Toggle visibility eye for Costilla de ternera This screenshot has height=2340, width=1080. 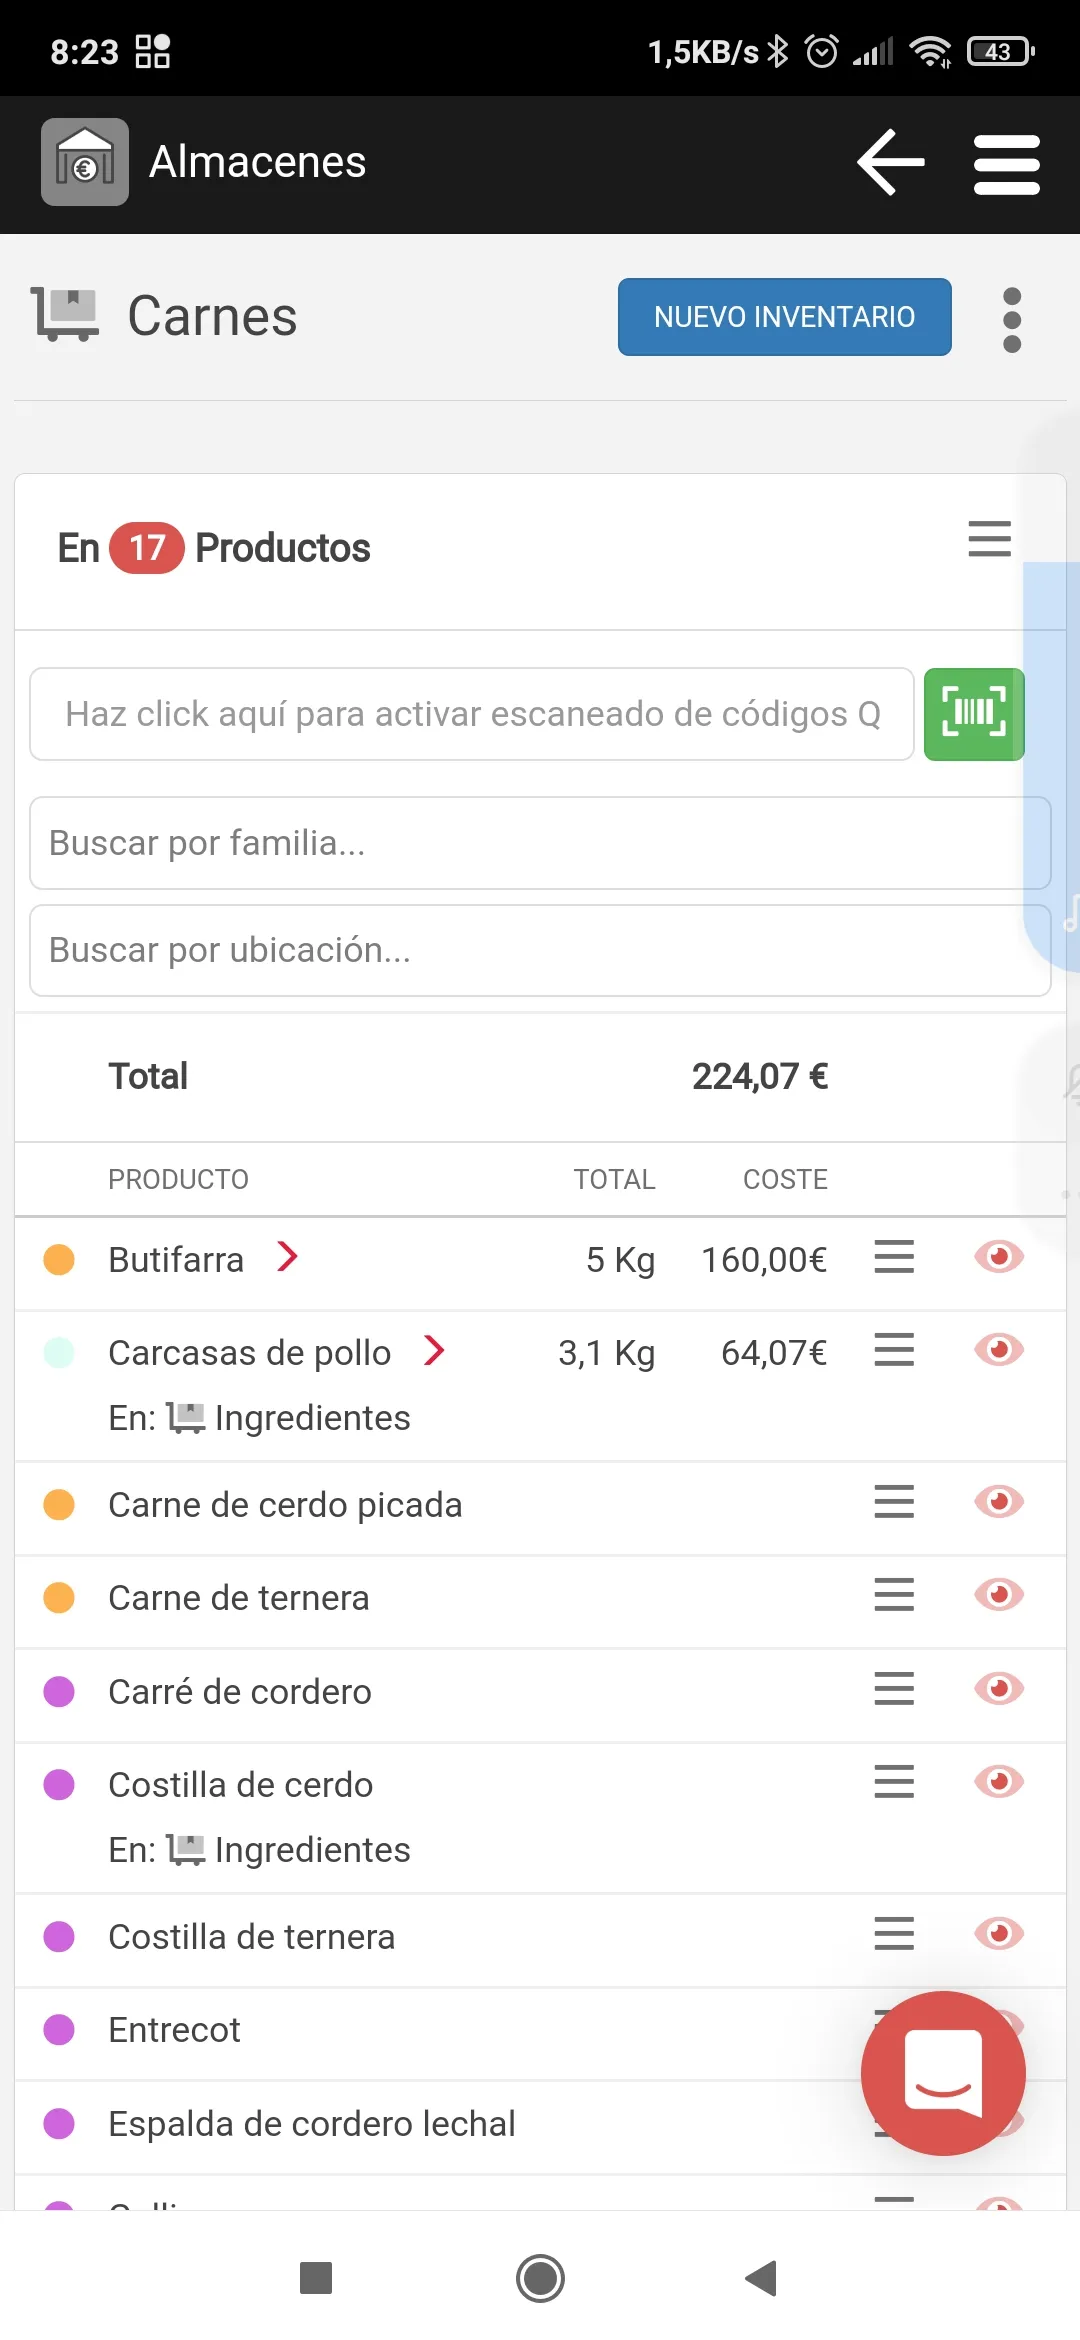[999, 1933]
